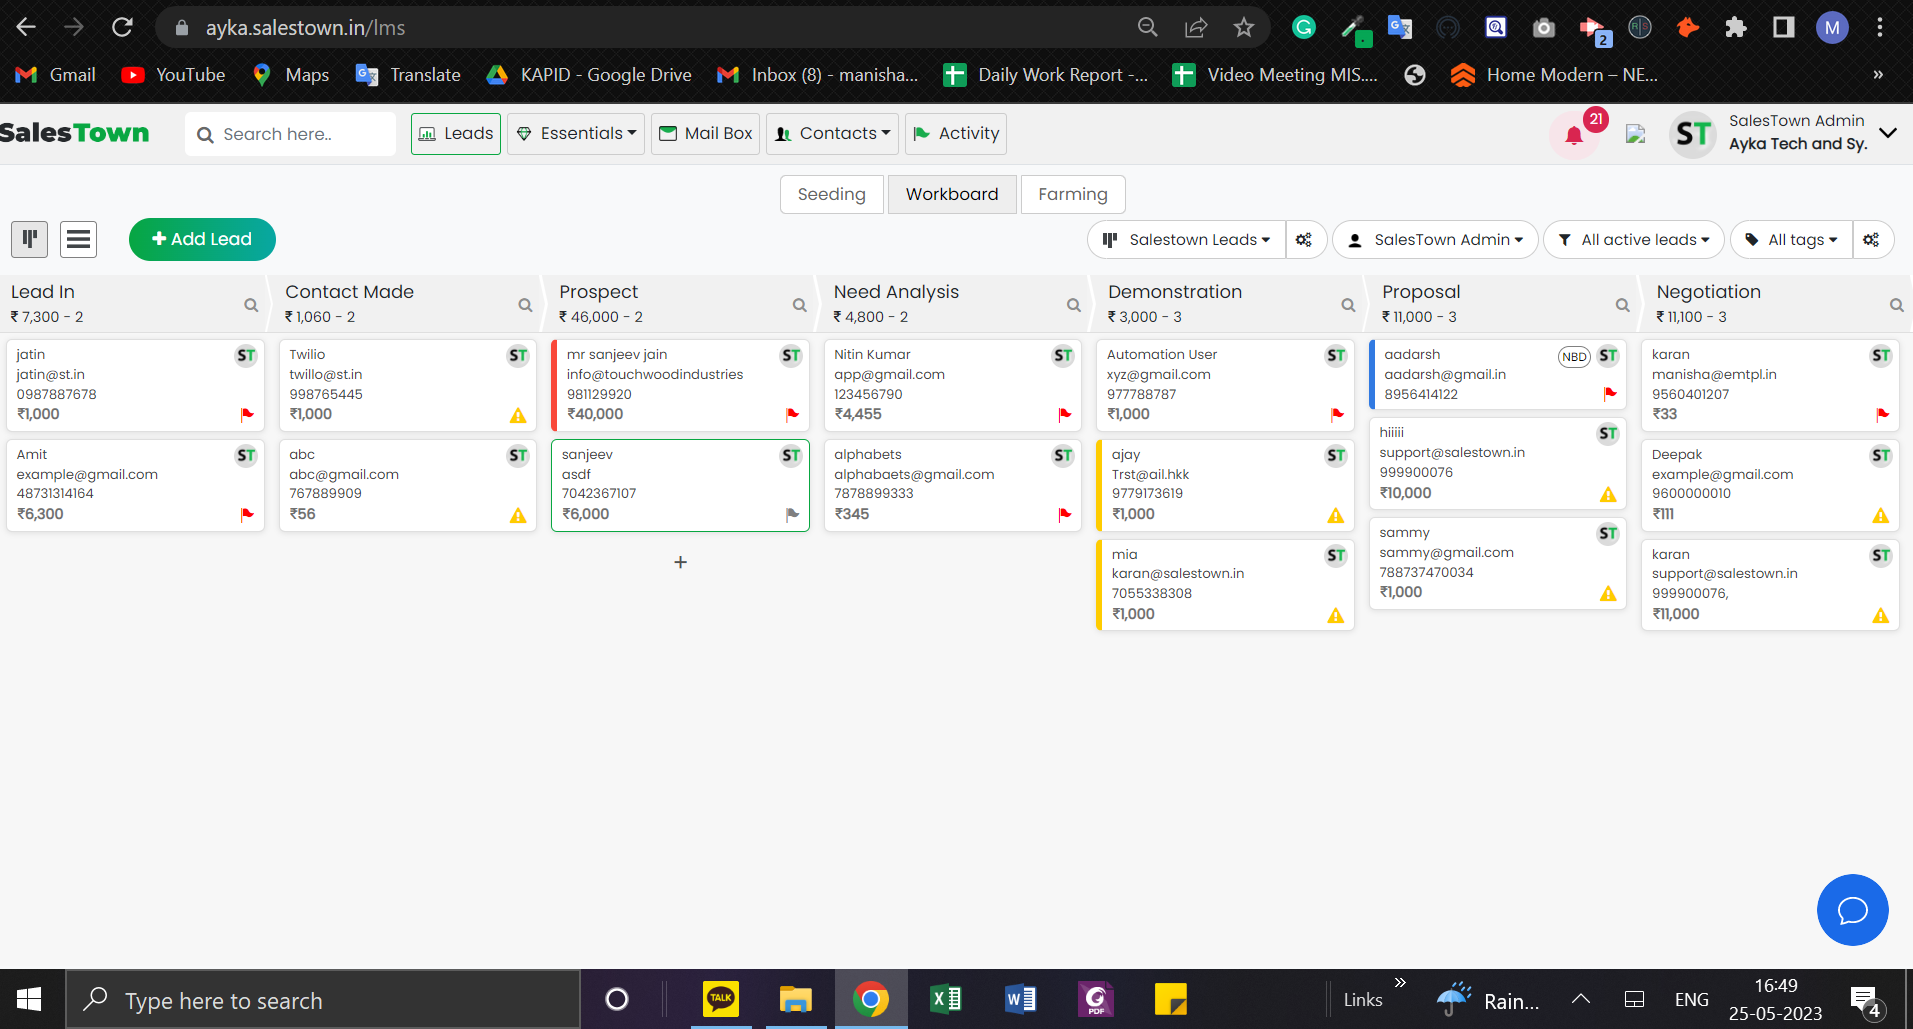Viewport: 1913px width, 1029px height.
Task: Toggle the flag on Nitin Kumar's card
Action: (1064, 416)
